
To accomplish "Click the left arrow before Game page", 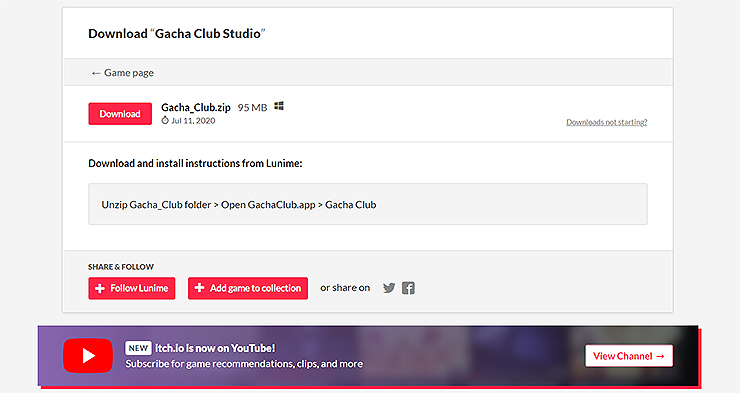I will pos(96,73).
